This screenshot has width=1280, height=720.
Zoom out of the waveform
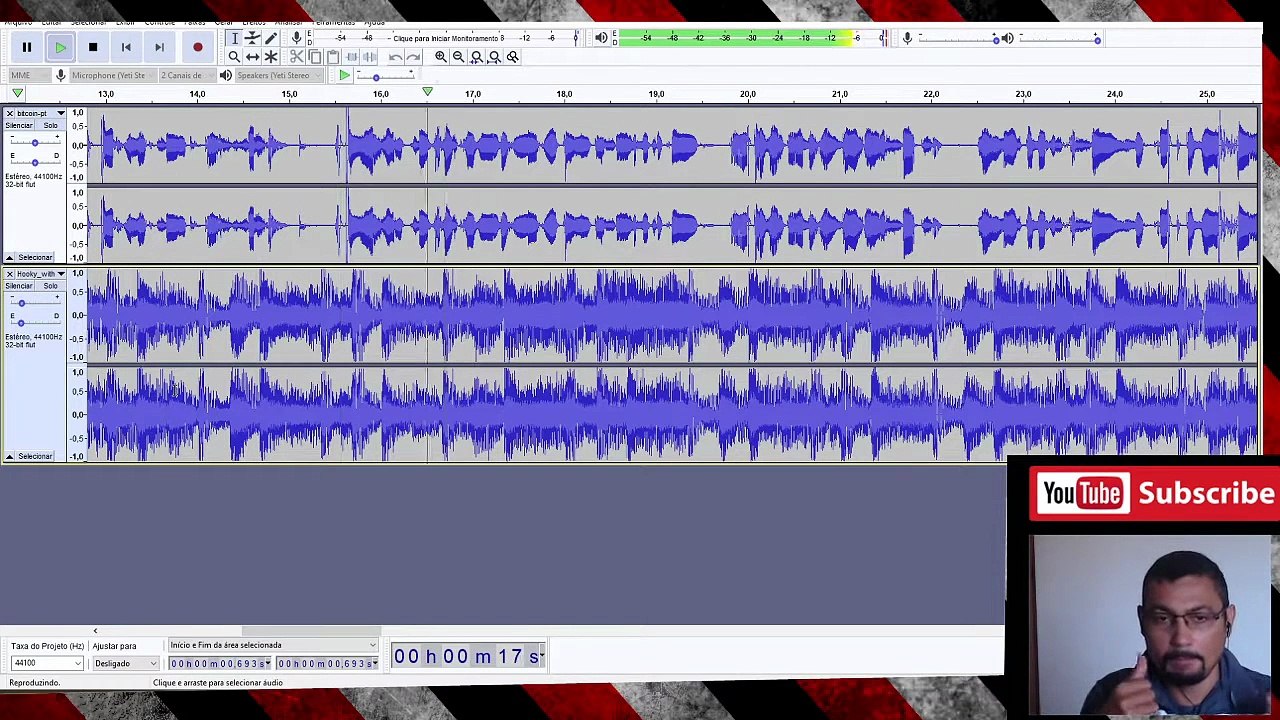click(458, 57)
